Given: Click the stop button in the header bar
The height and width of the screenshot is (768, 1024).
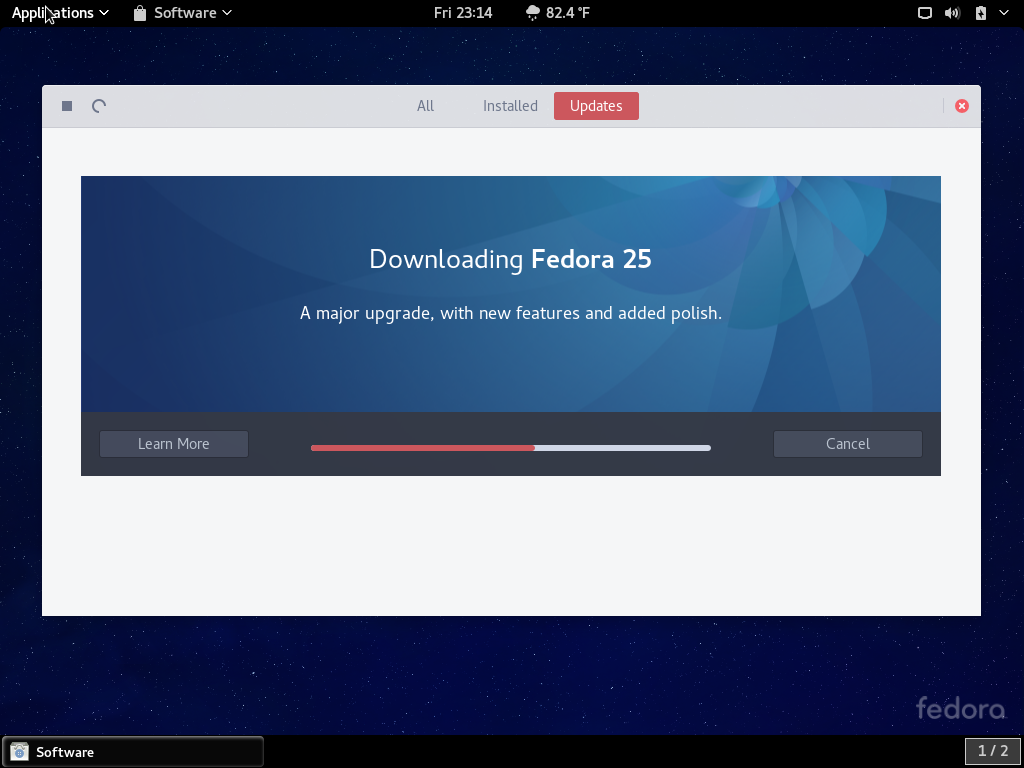Looking at the screenshot, I should (x=67, y=106).
